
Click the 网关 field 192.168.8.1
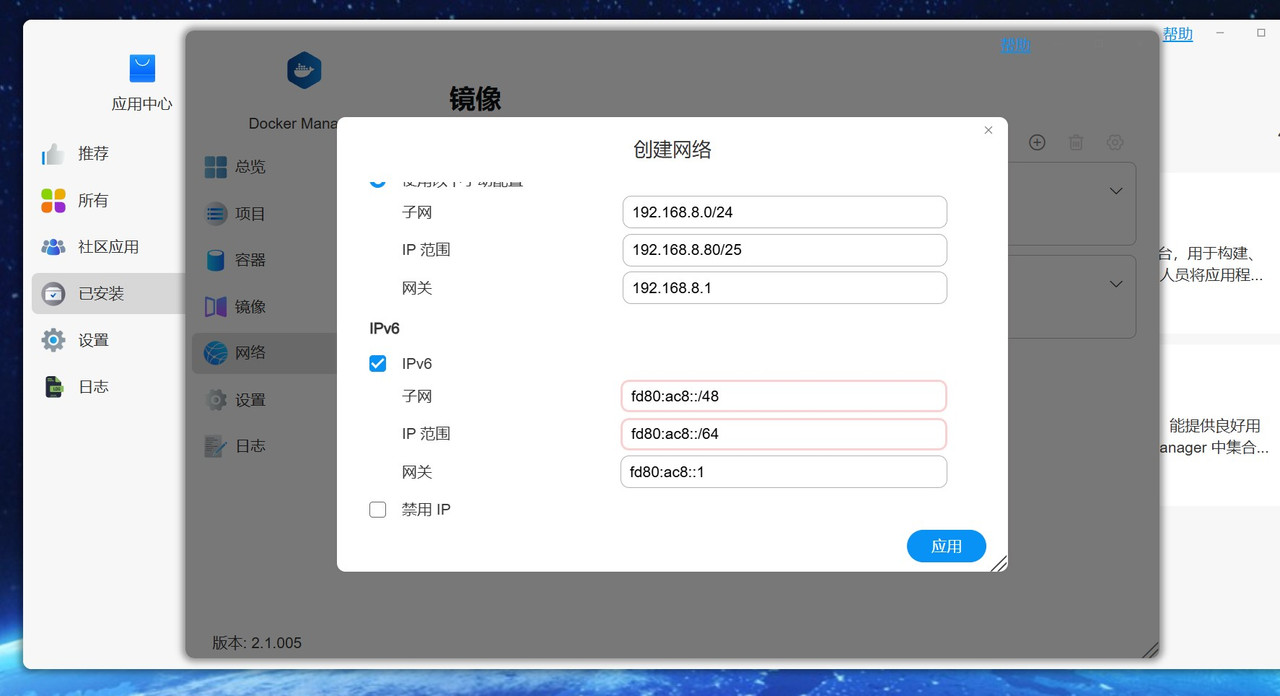coord(784,288)
